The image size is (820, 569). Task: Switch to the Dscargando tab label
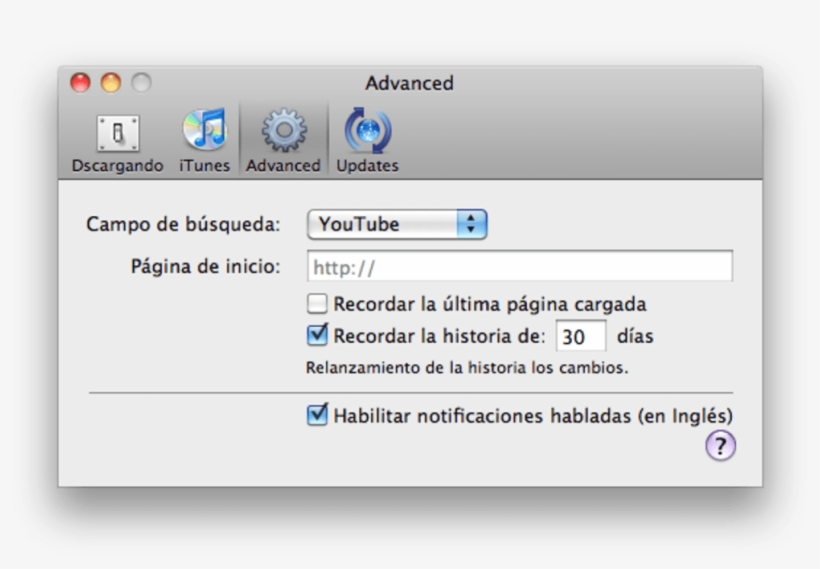117,166
